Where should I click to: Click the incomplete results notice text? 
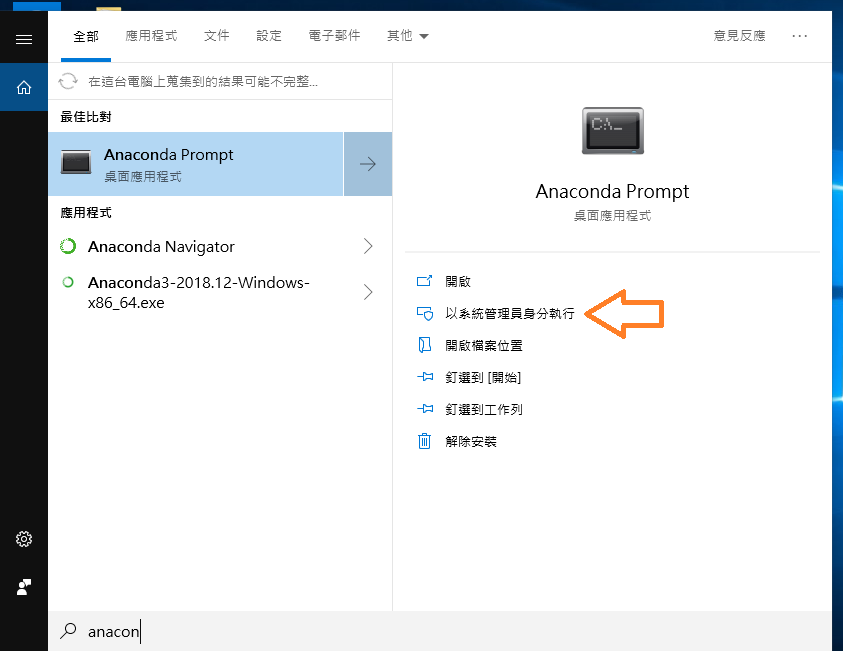[x=203, y=81]
